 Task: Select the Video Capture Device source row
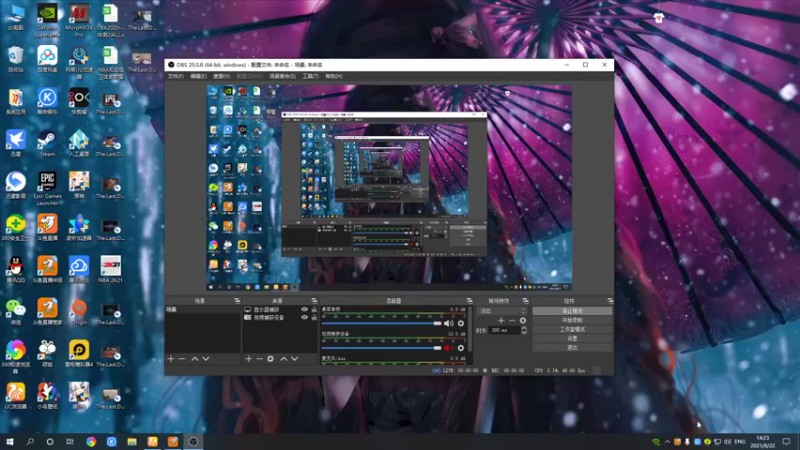(280, 317)
